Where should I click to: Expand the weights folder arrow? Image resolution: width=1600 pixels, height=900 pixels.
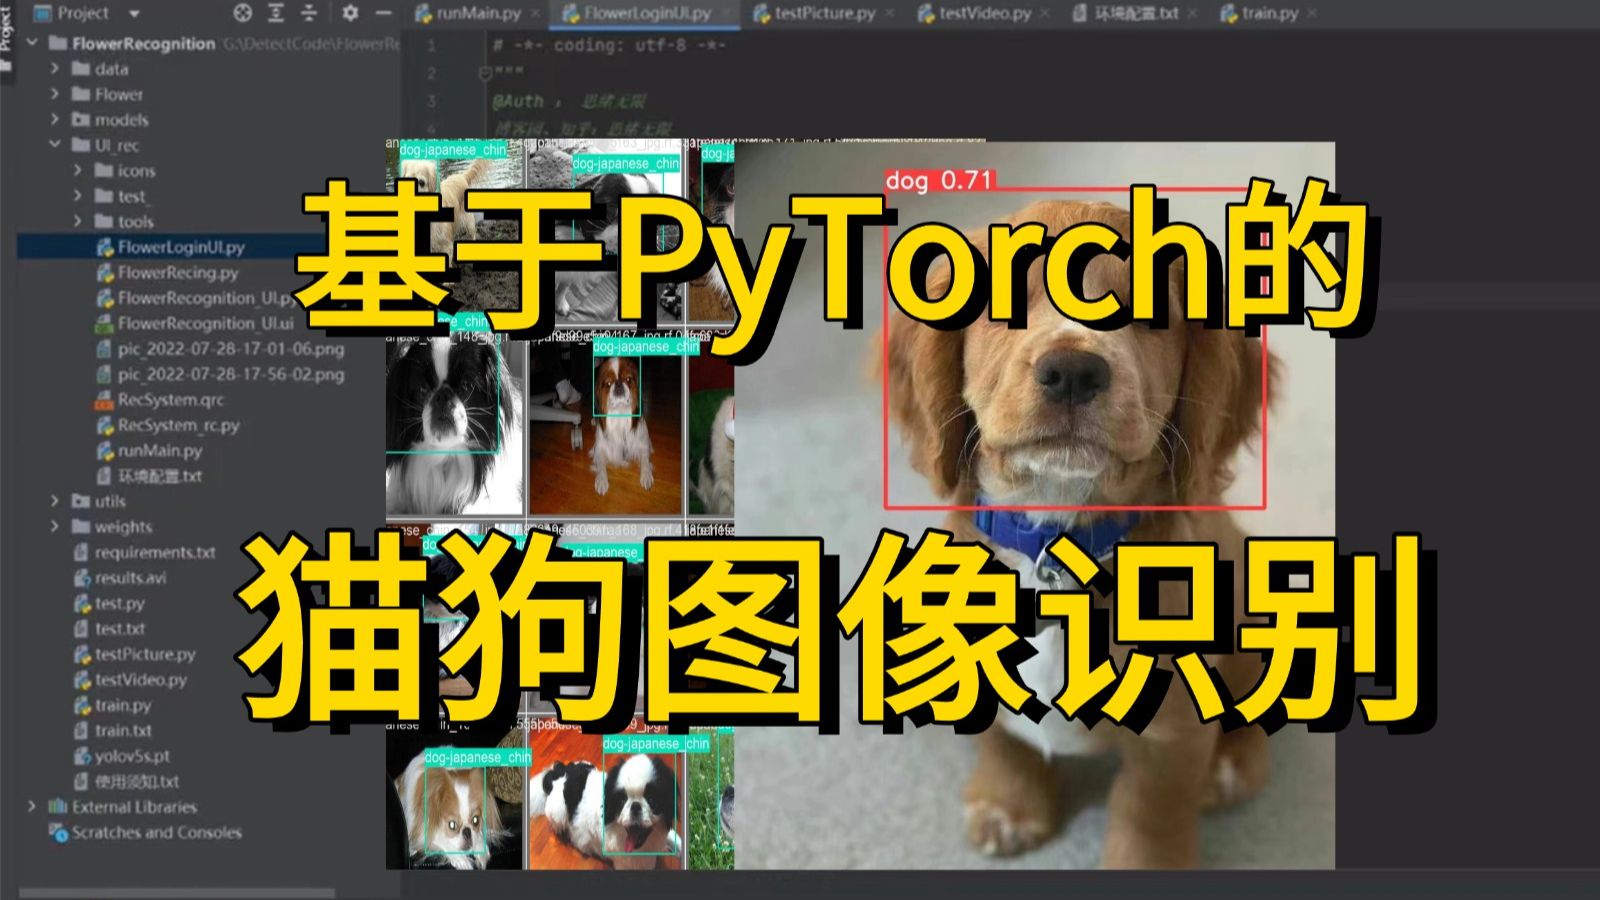tap(55, 527)
